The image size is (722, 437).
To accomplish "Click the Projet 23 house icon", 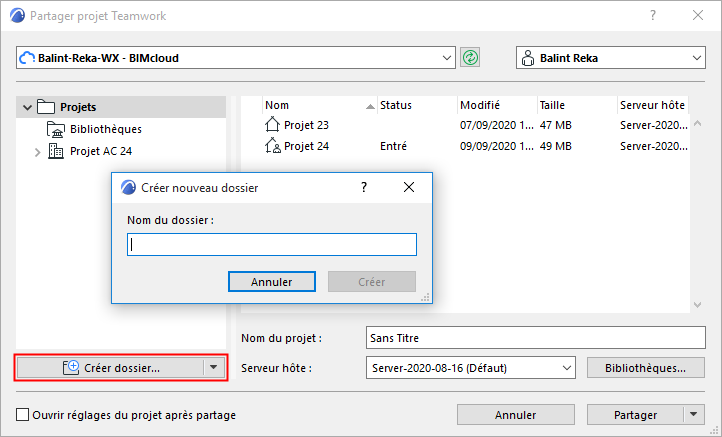I will (x=272, y=124).
